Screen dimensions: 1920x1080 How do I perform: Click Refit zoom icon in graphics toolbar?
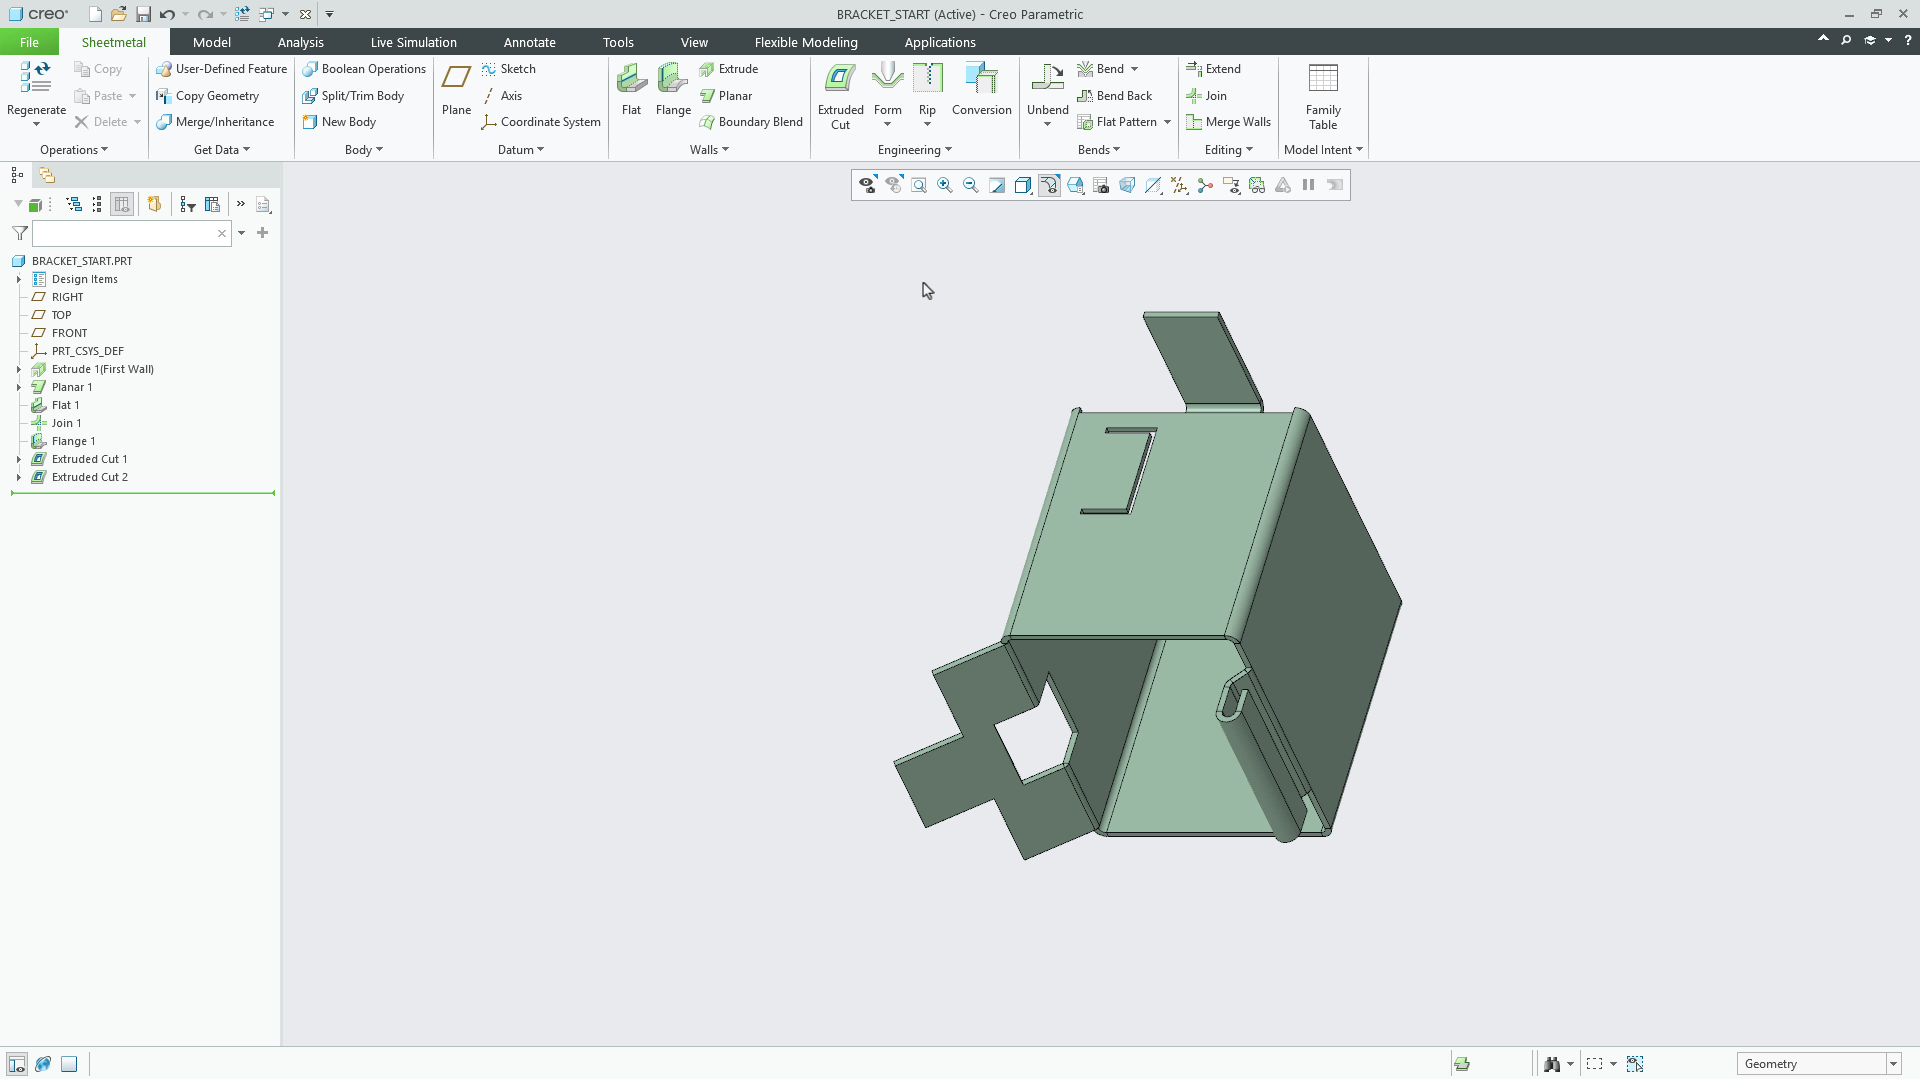pyautogui.click(x=918, y=185)
